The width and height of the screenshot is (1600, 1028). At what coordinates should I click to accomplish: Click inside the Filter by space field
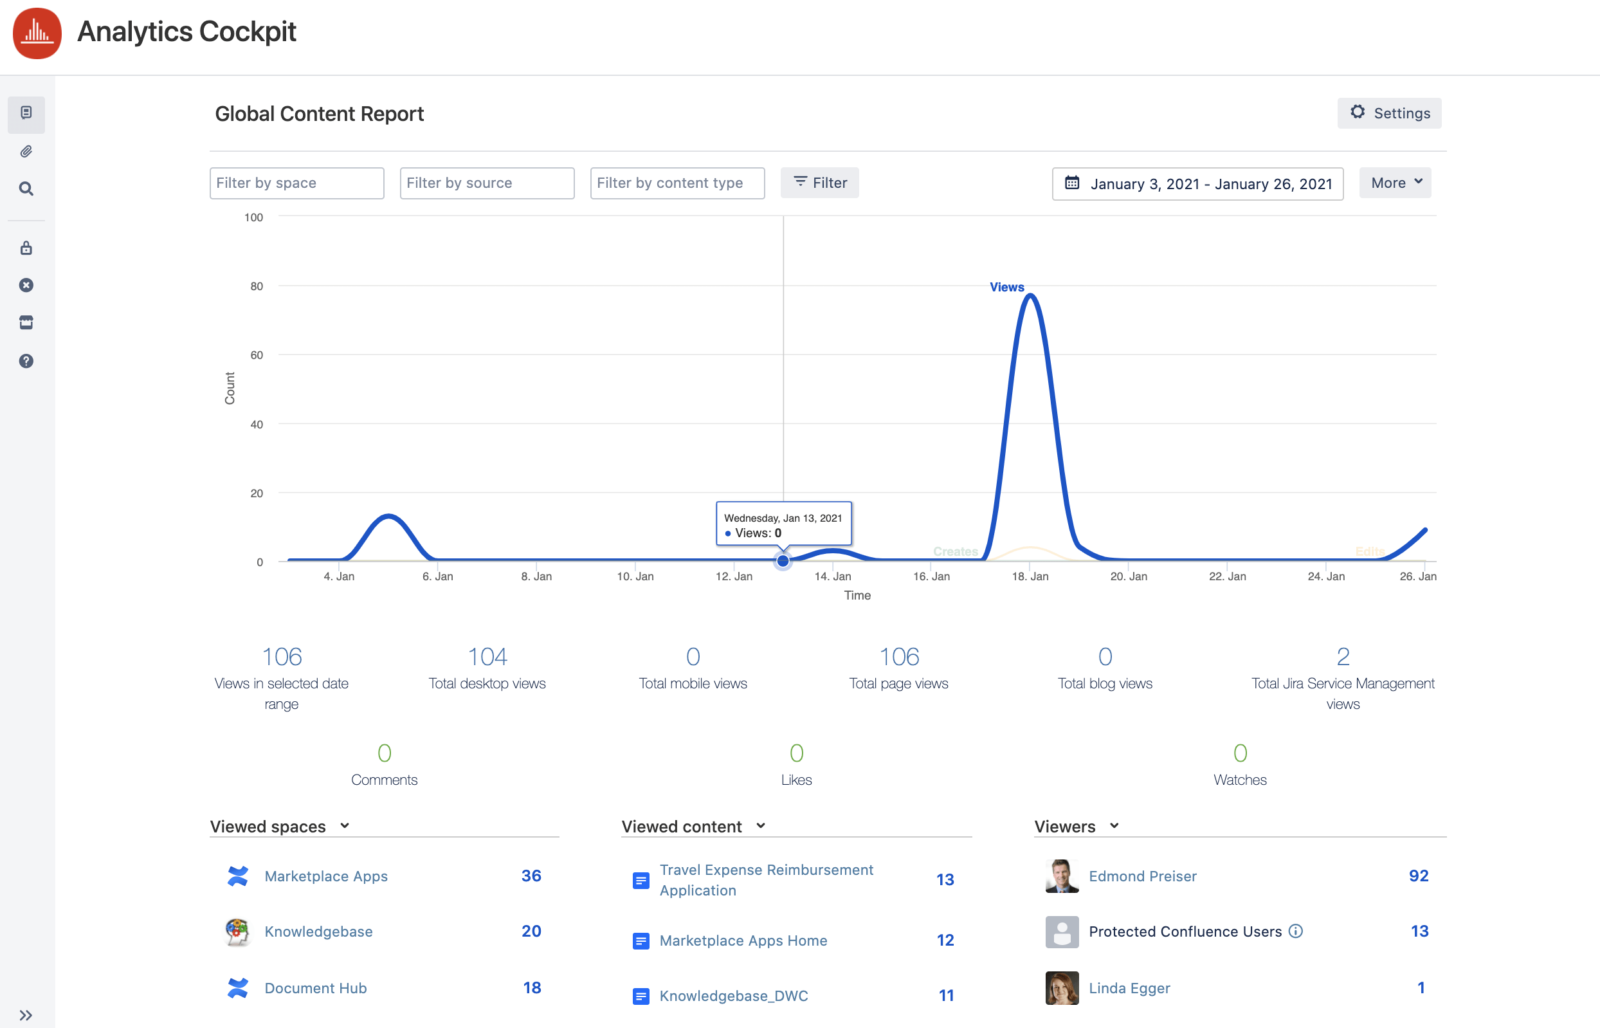296,182
